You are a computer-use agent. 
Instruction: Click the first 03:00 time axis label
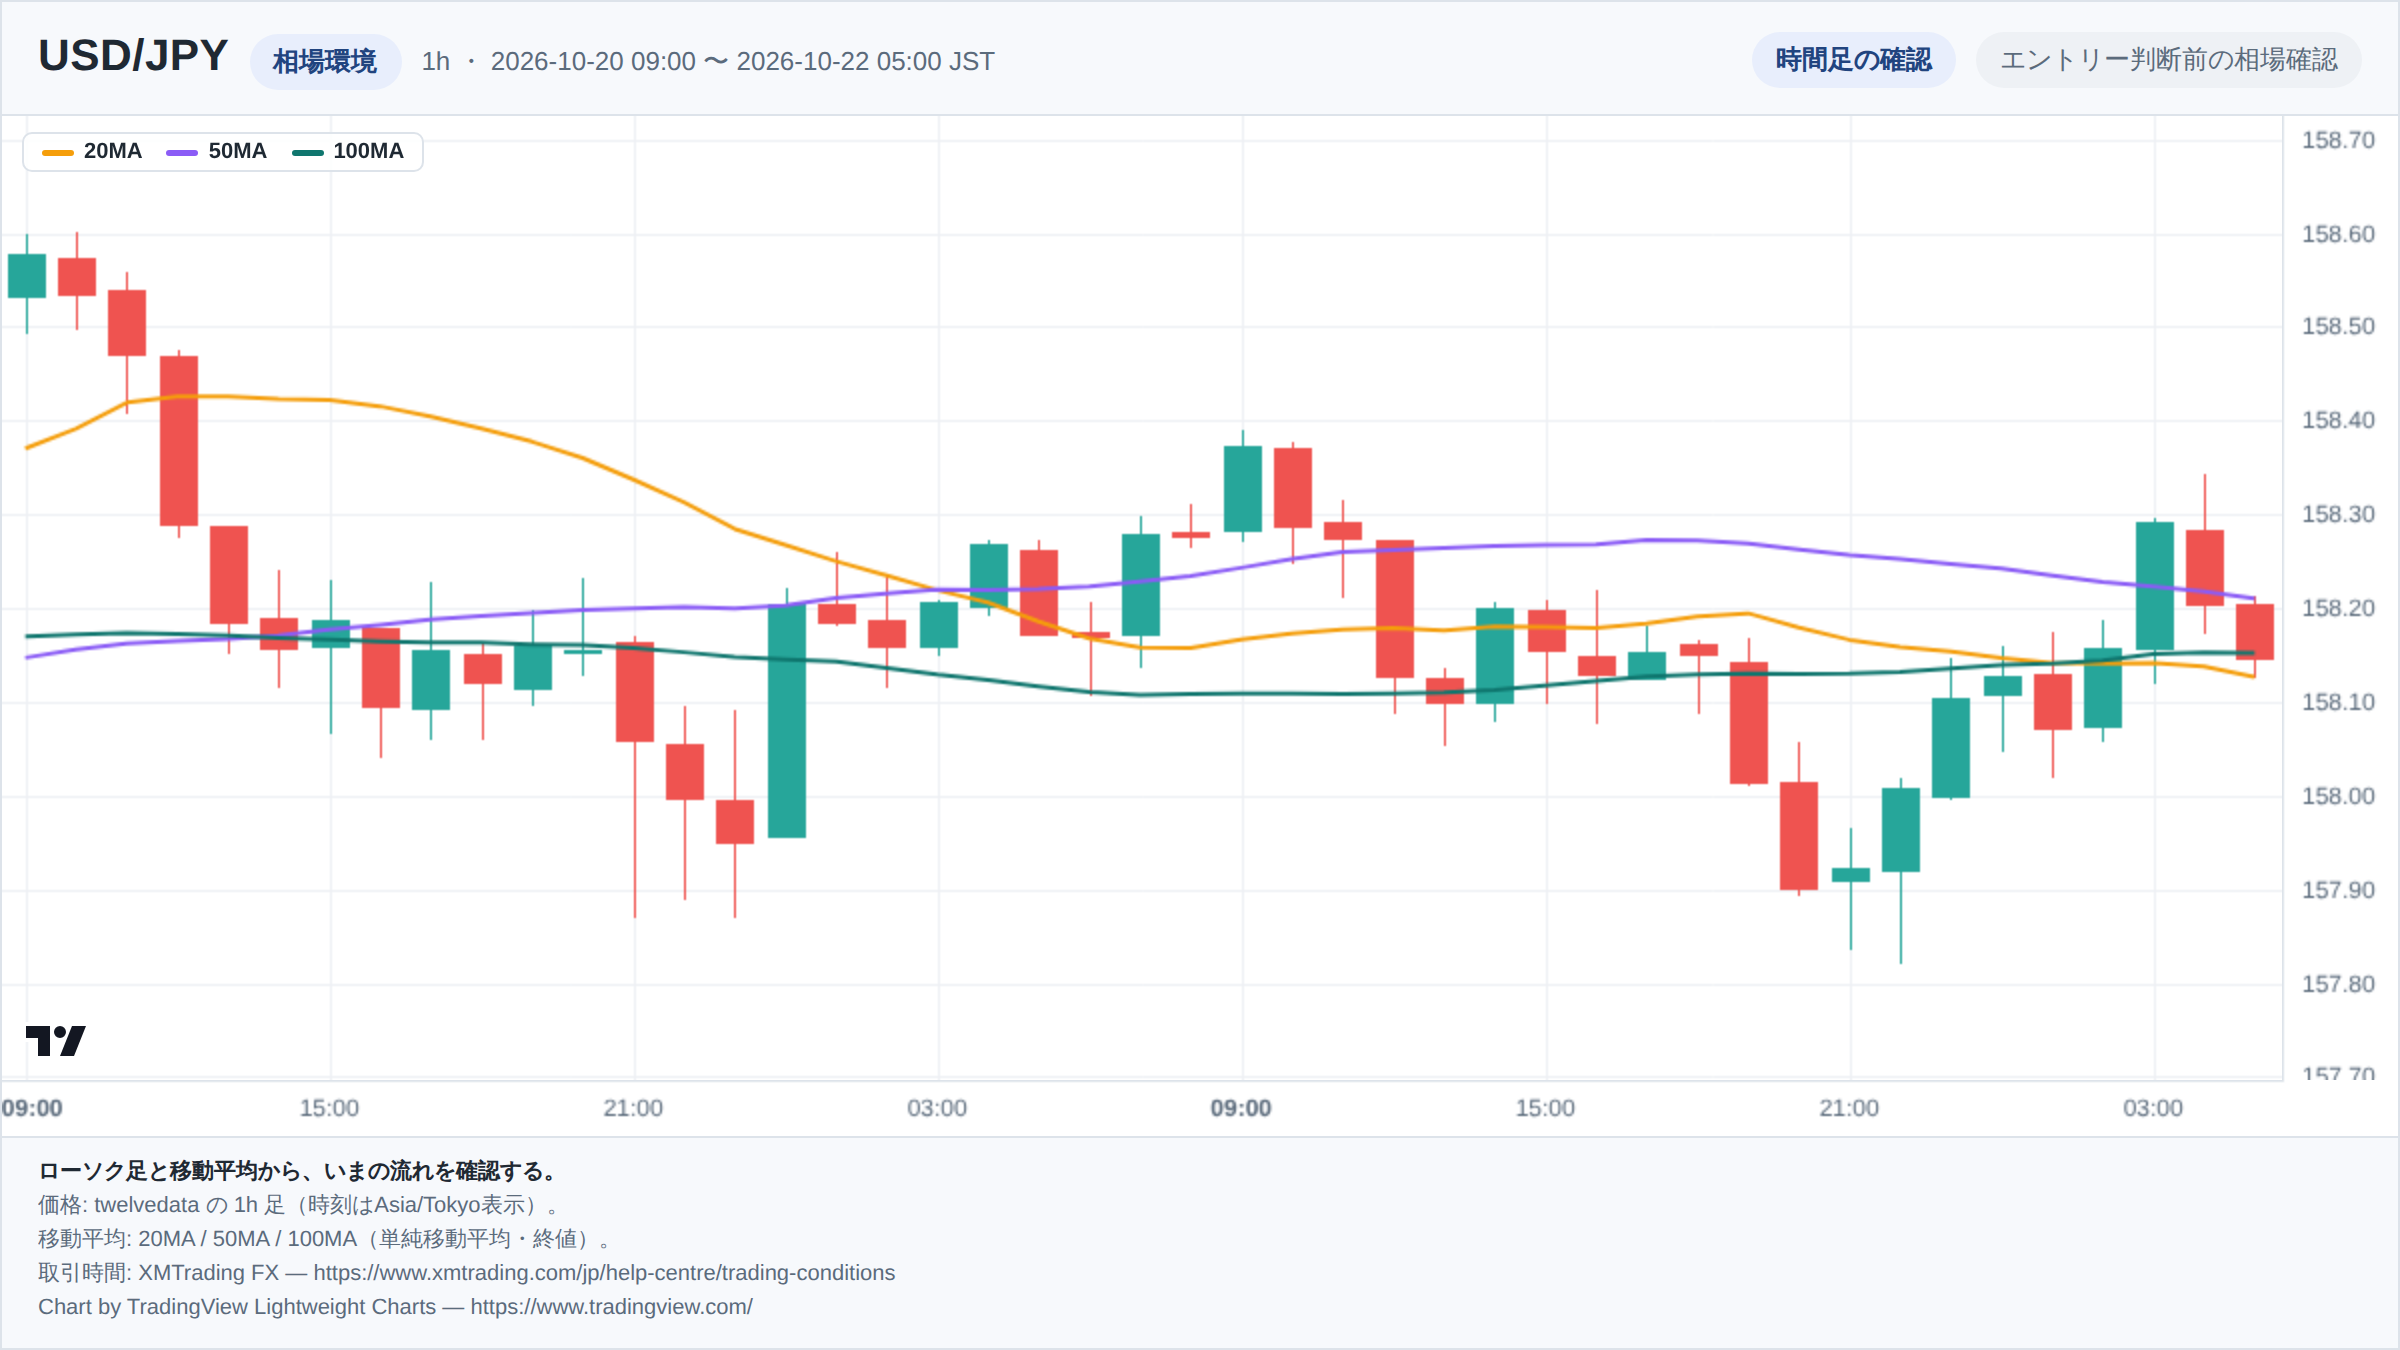click(x=937, y=1108)
